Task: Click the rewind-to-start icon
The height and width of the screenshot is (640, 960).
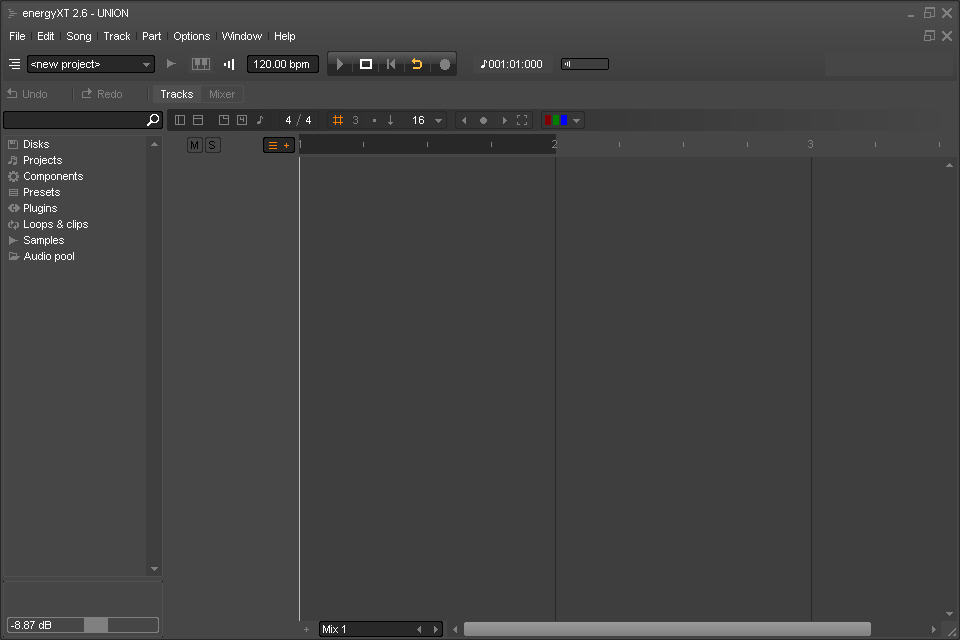Action: click(391, 64)
